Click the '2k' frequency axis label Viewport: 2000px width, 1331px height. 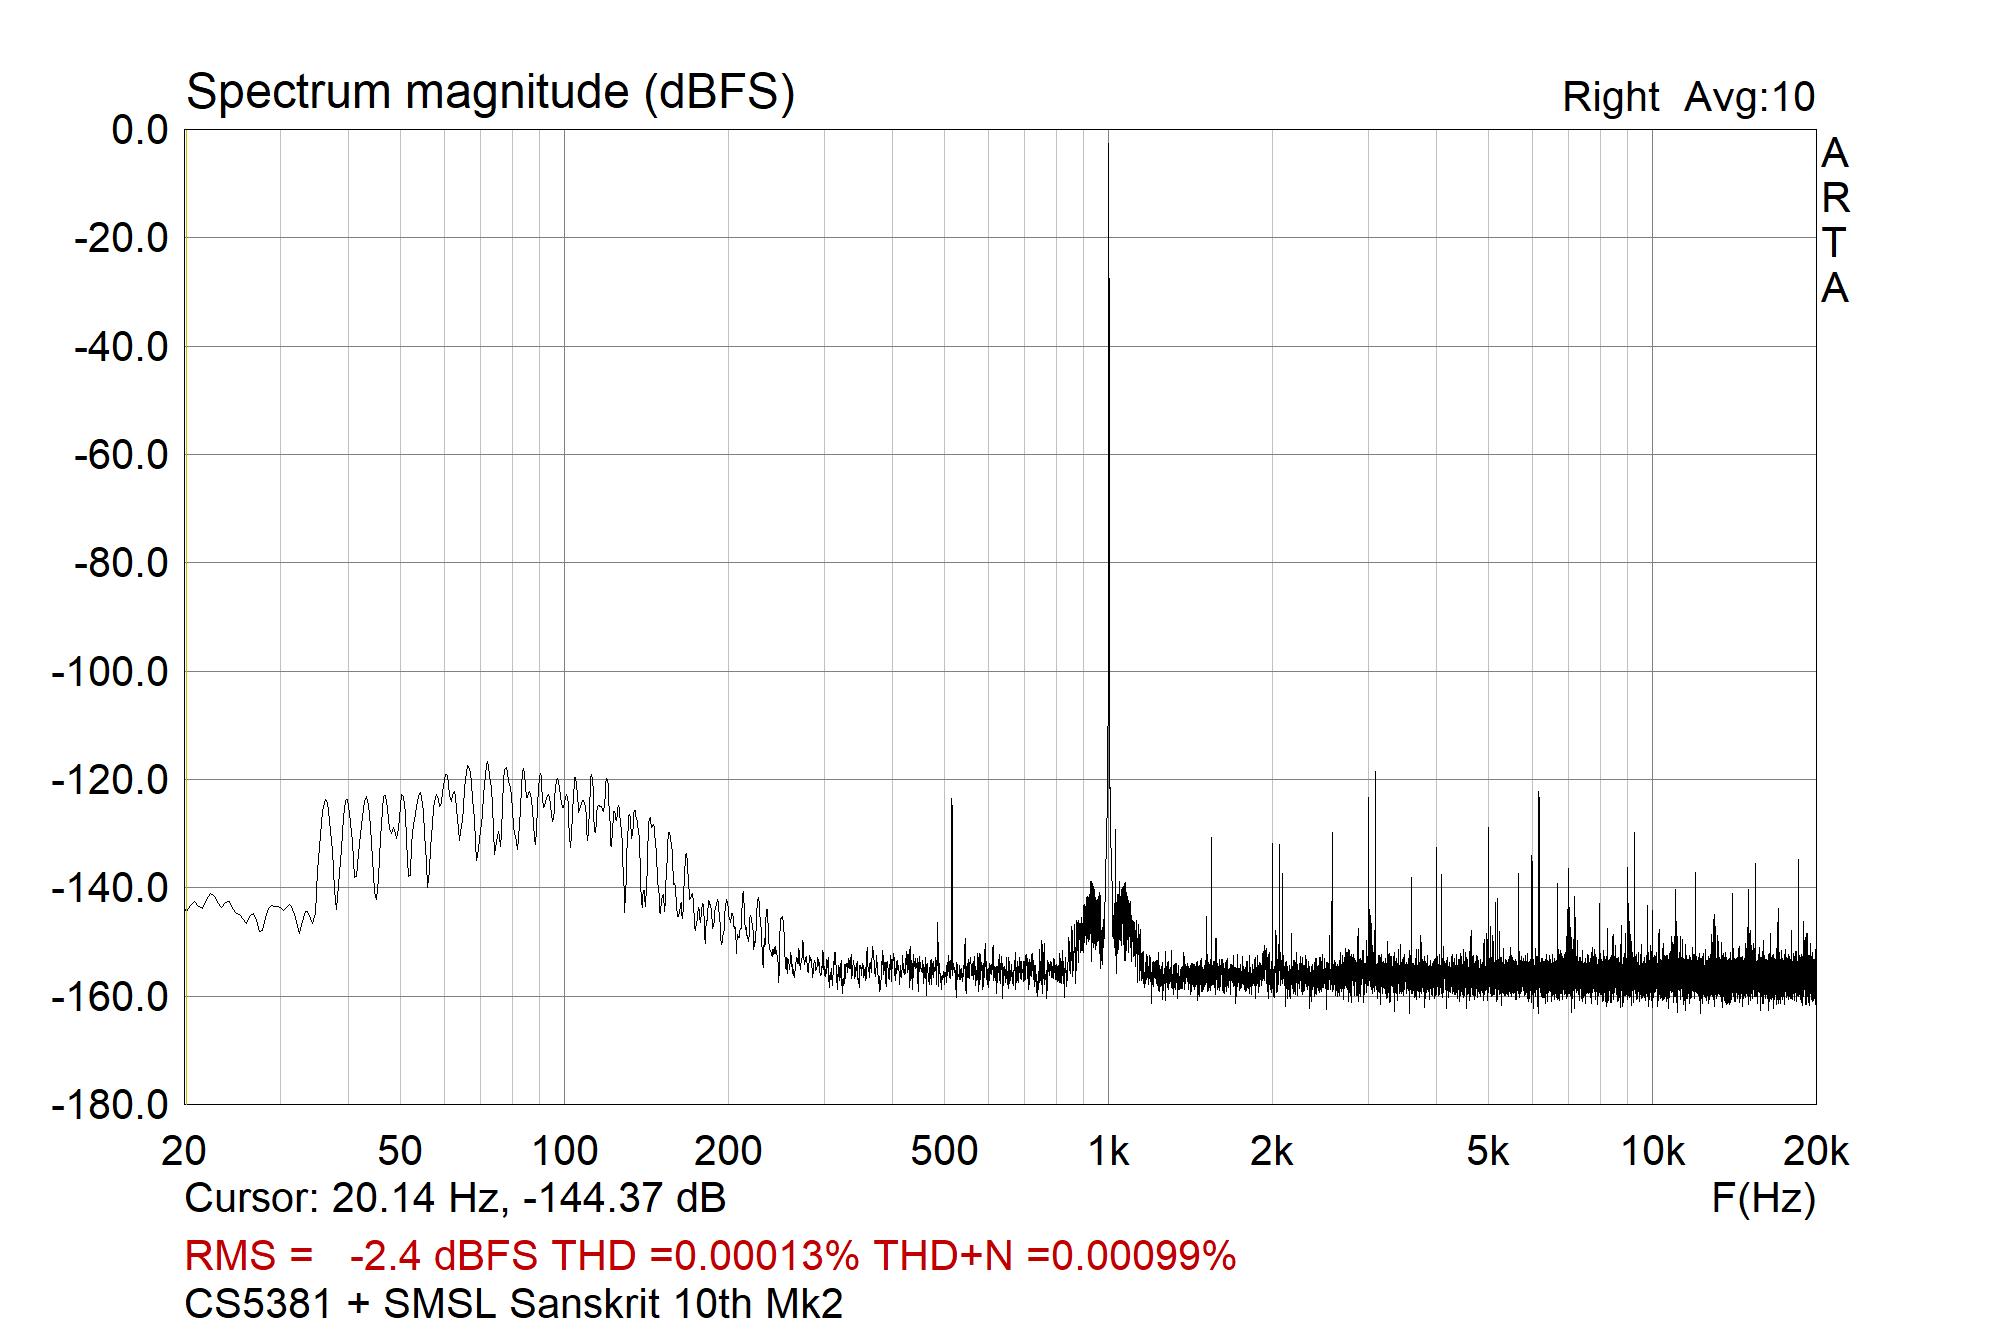click(1272, 1152)
